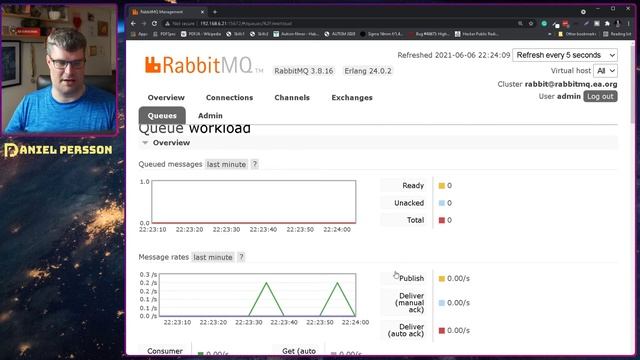Image resolution: width=640 pixels, height=360 pixels.
Task: Change Message rates last minute range
Action: [213, 257]
